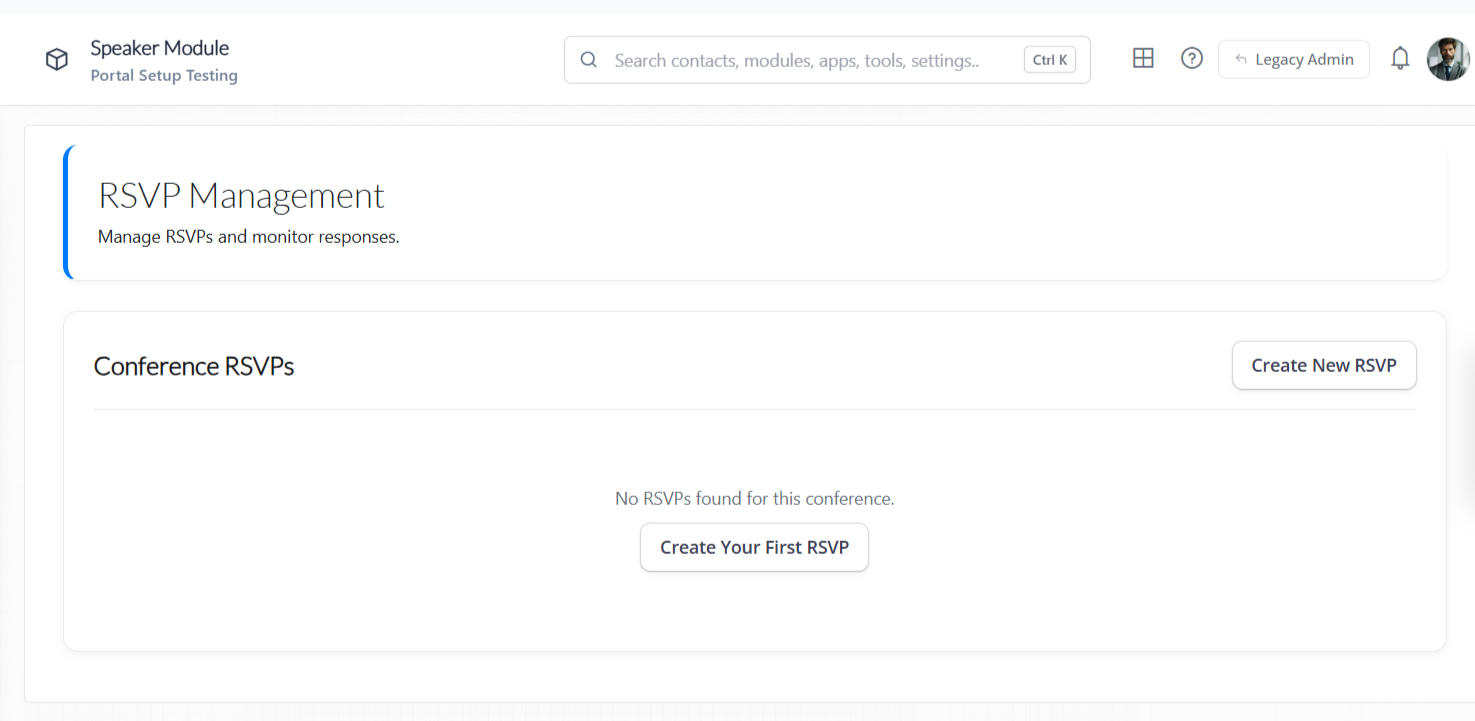This screenshot has height=721, width=1475.
Task: Open the help question mark icon
Action: tap(1191, 59)
